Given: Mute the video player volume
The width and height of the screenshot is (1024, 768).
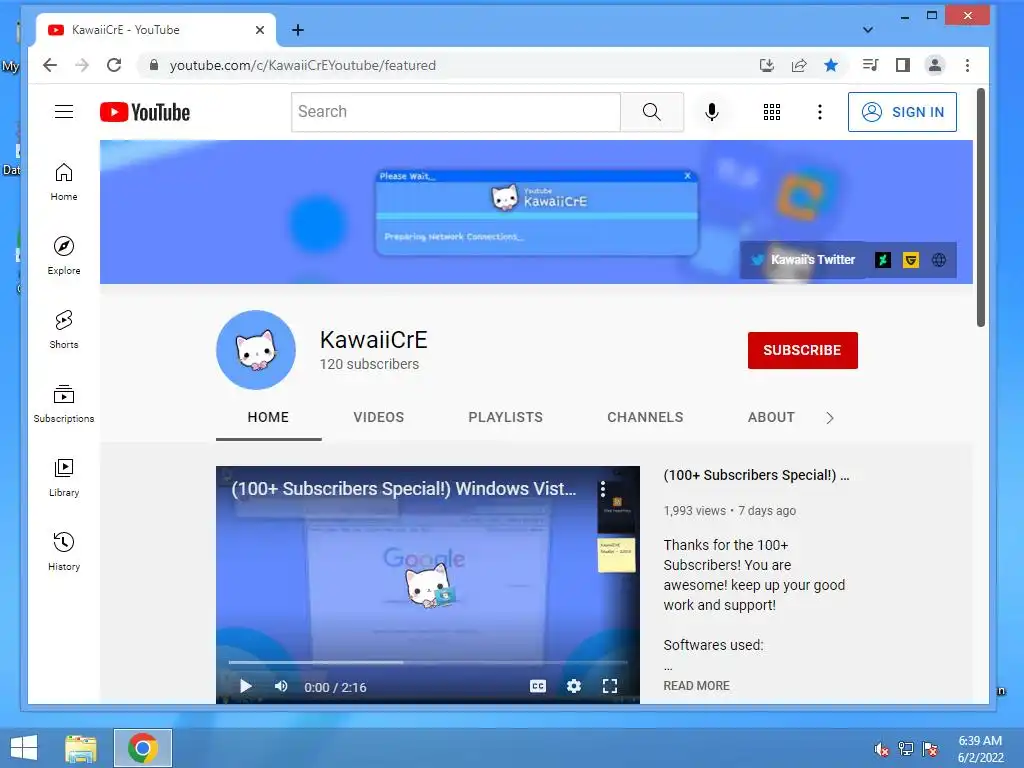Looking at the screenshot, I should click(281, 686).
